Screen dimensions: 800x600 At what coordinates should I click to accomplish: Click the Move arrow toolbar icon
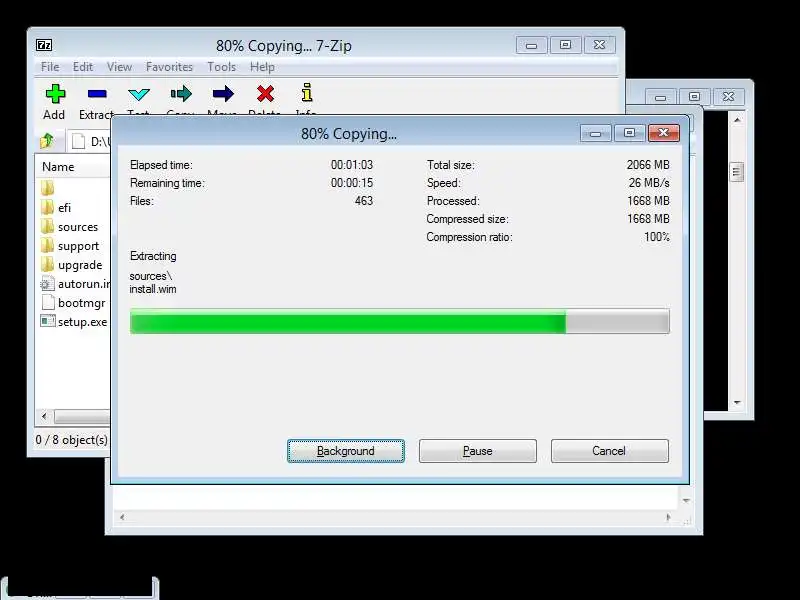[x=223, y=94]
